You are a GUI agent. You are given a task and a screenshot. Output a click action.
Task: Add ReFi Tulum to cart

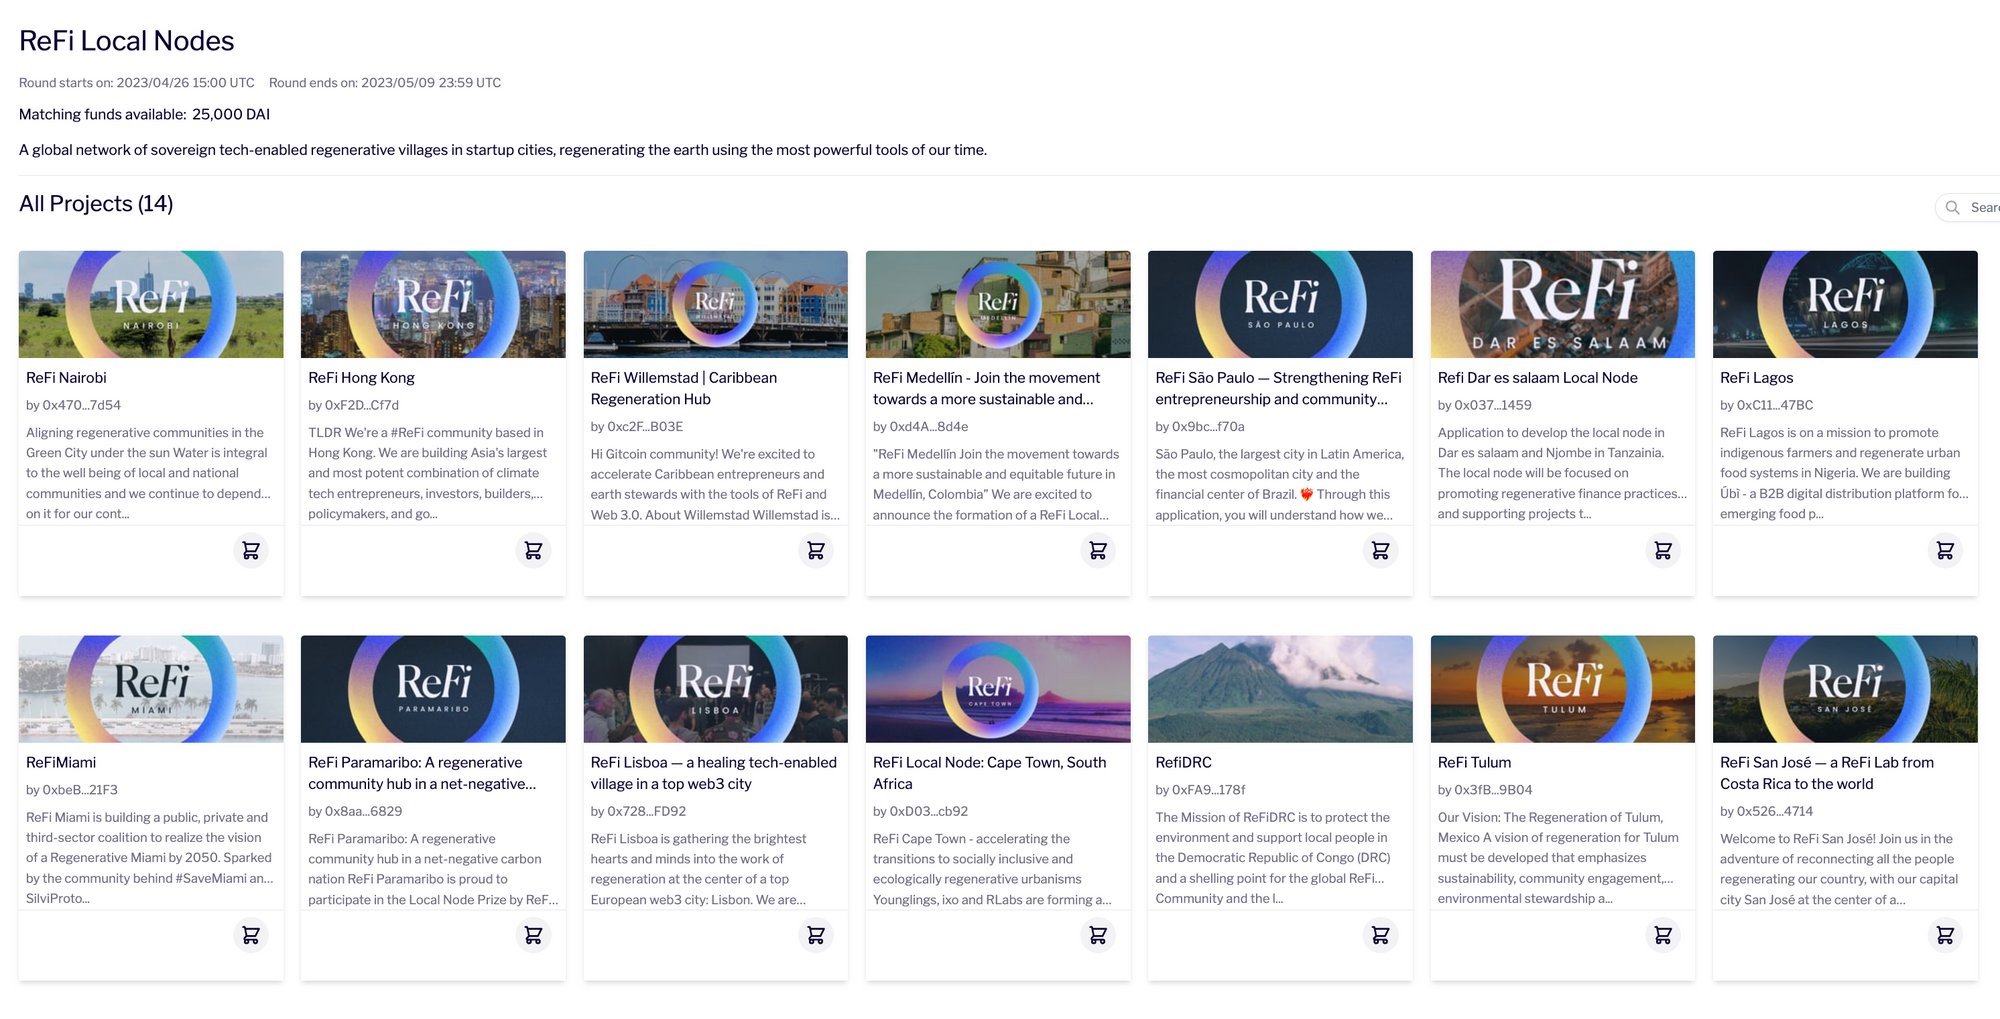tap(1663, 935)
